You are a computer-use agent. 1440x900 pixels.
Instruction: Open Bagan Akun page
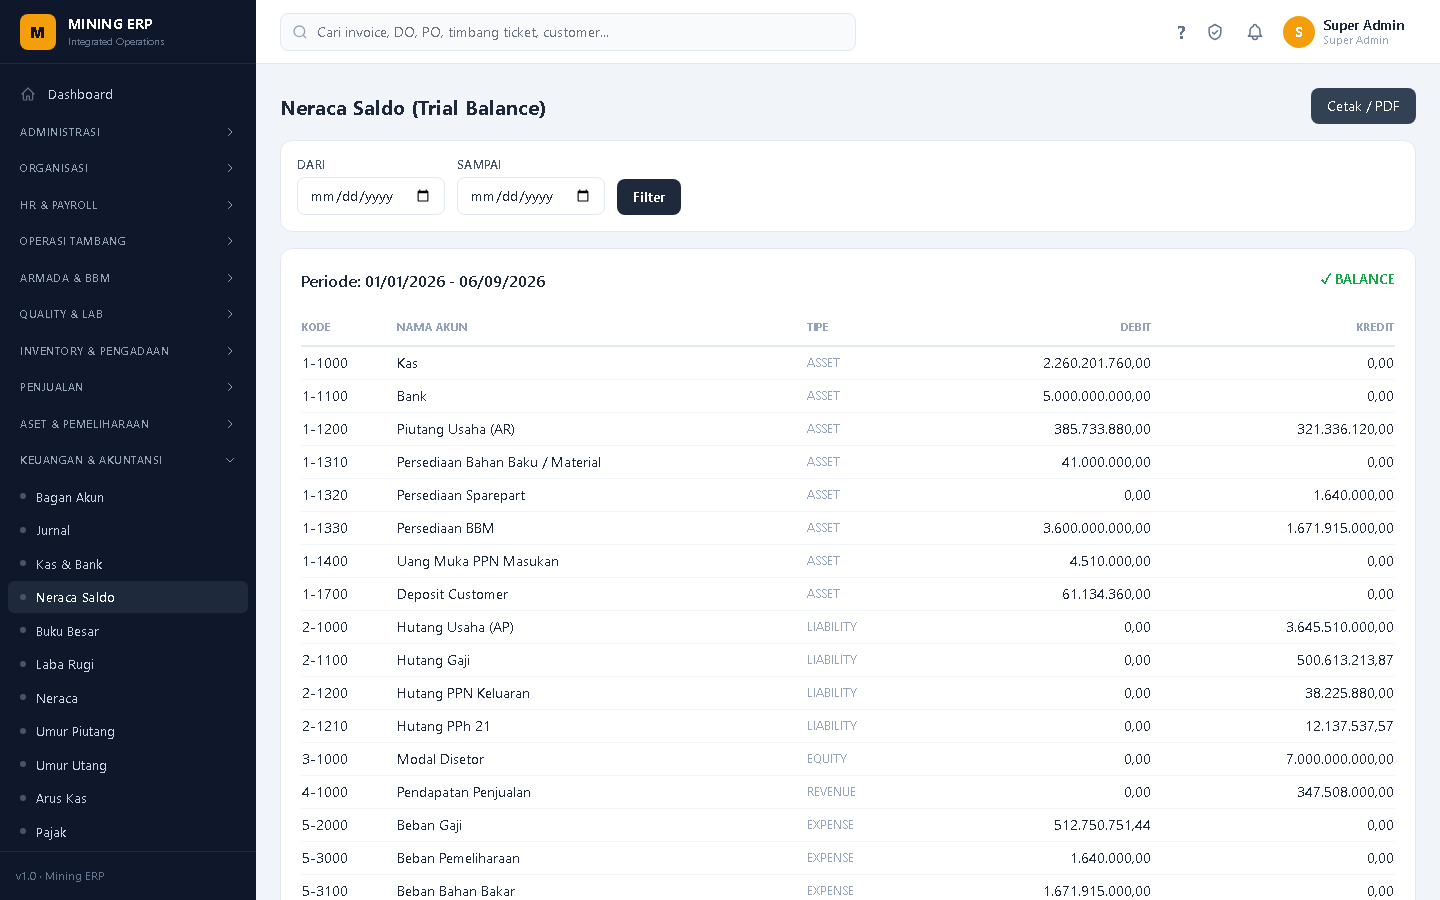click(128, 497)
